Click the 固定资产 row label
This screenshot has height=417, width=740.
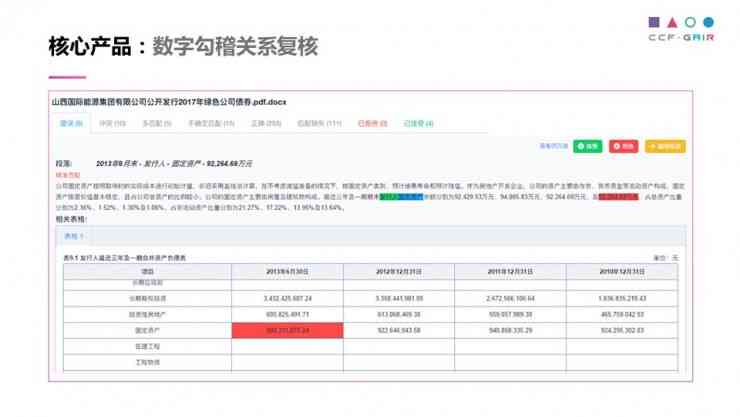[x=147, y=331]
